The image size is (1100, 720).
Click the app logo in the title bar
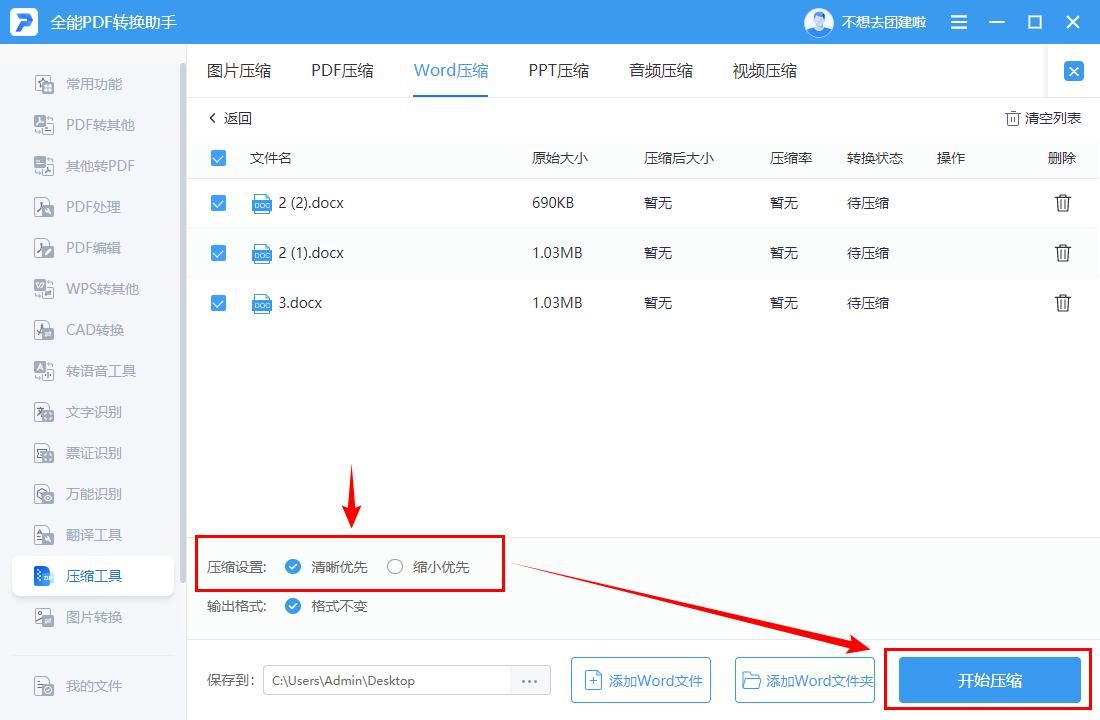click(x=23, y=22)
